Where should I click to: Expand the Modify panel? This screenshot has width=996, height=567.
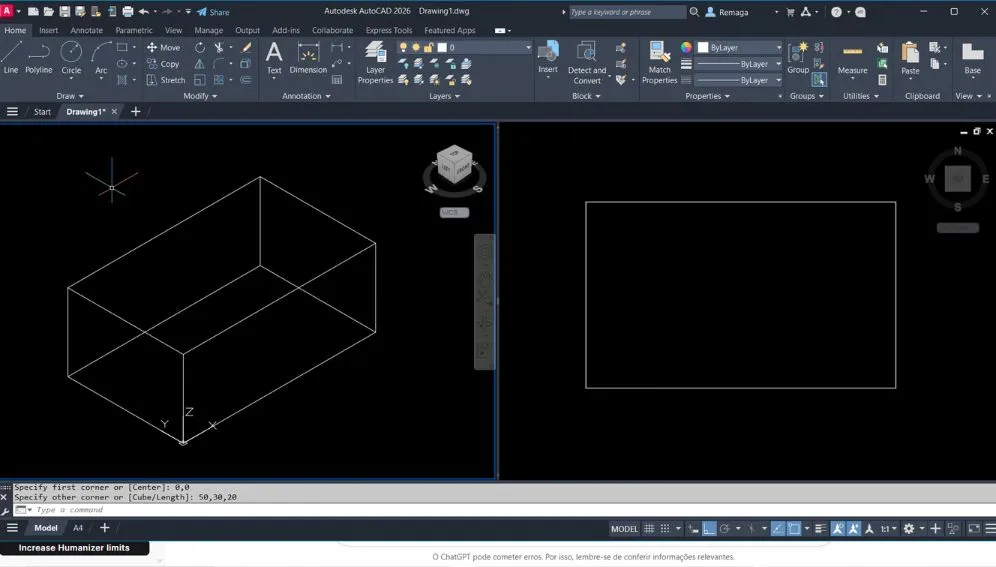pos(200,96)
